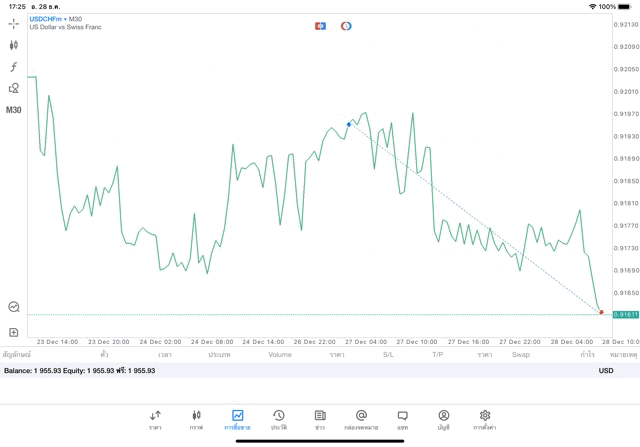Open the indicators function icon
640x447 pixels.
(x=14, y=67)
